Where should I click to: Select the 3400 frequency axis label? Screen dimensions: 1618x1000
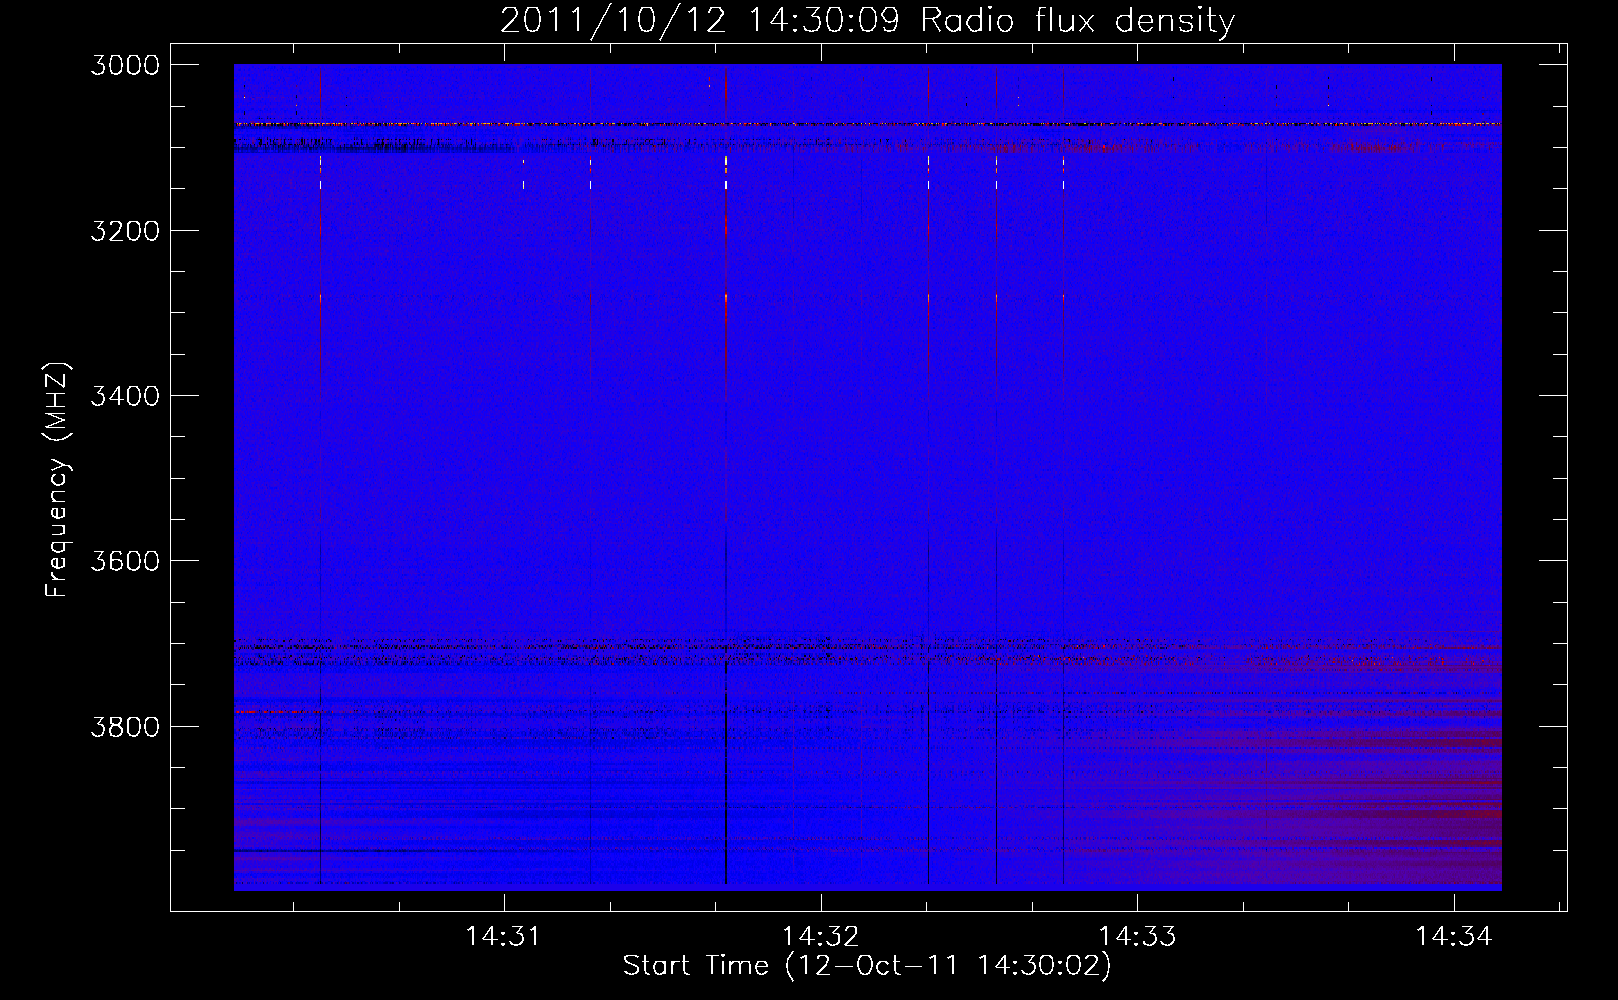tap(125, 396)
